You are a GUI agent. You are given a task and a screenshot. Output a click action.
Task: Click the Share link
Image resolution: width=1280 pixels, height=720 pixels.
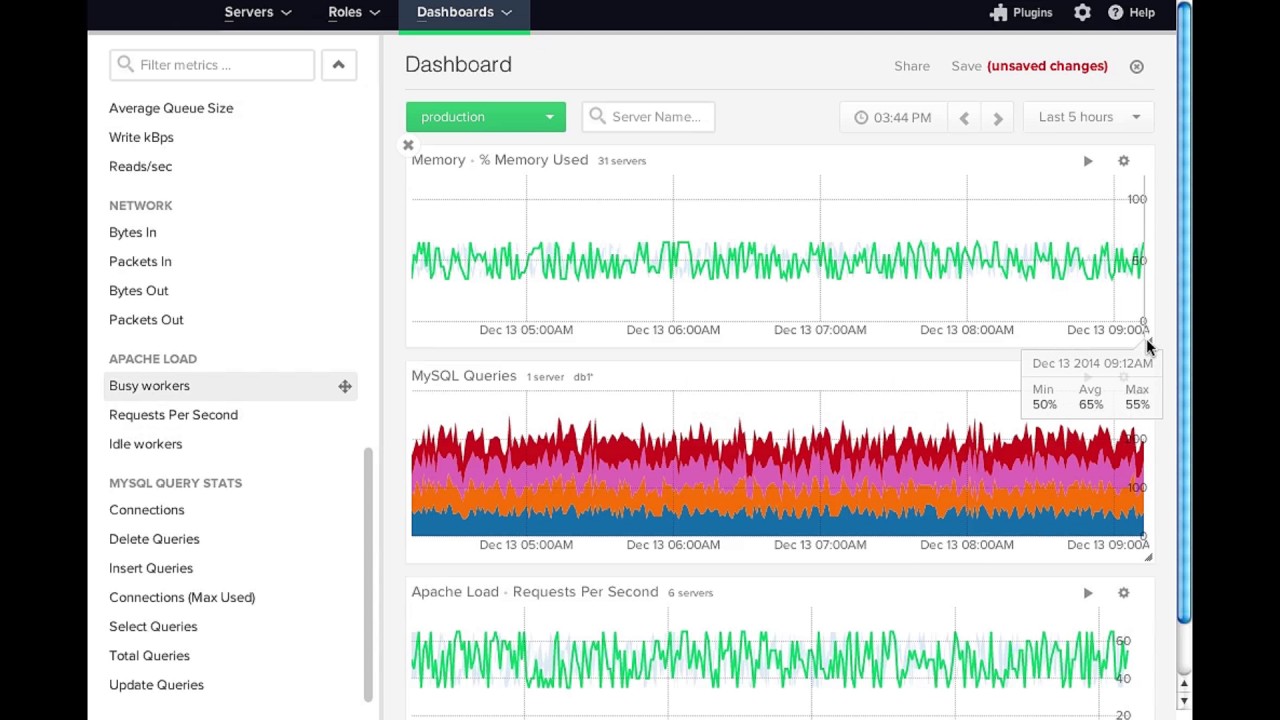(912, 66)
